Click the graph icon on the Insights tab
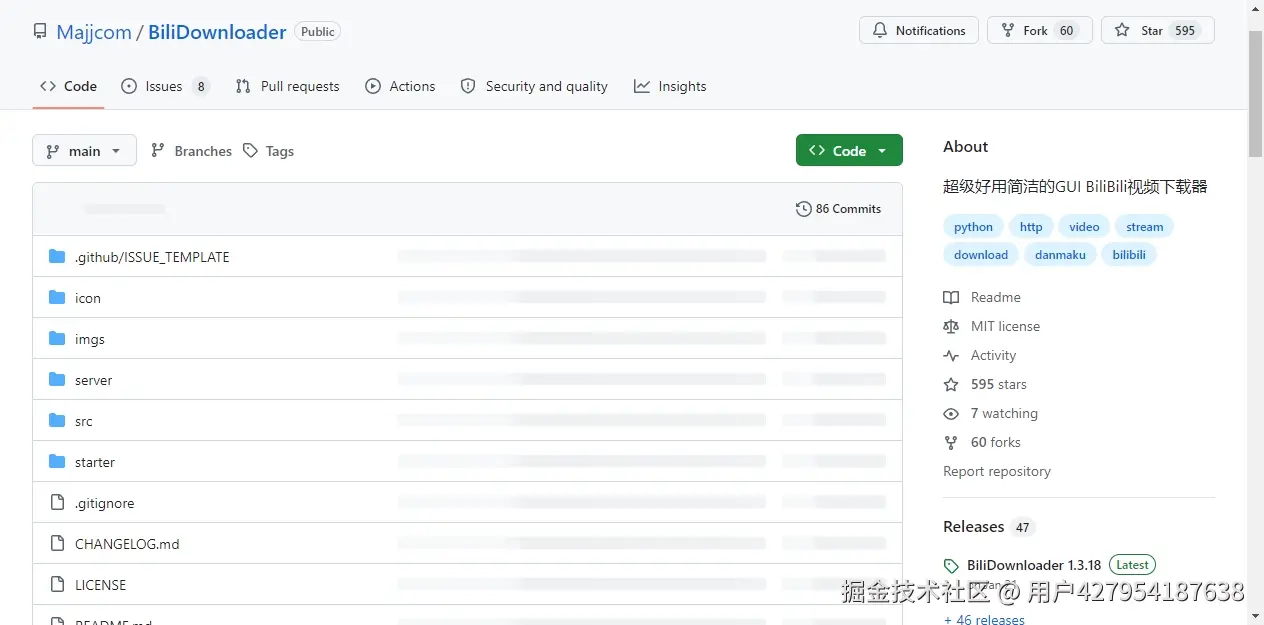This screenshot has width=1264, height=625. click(642, 86)
